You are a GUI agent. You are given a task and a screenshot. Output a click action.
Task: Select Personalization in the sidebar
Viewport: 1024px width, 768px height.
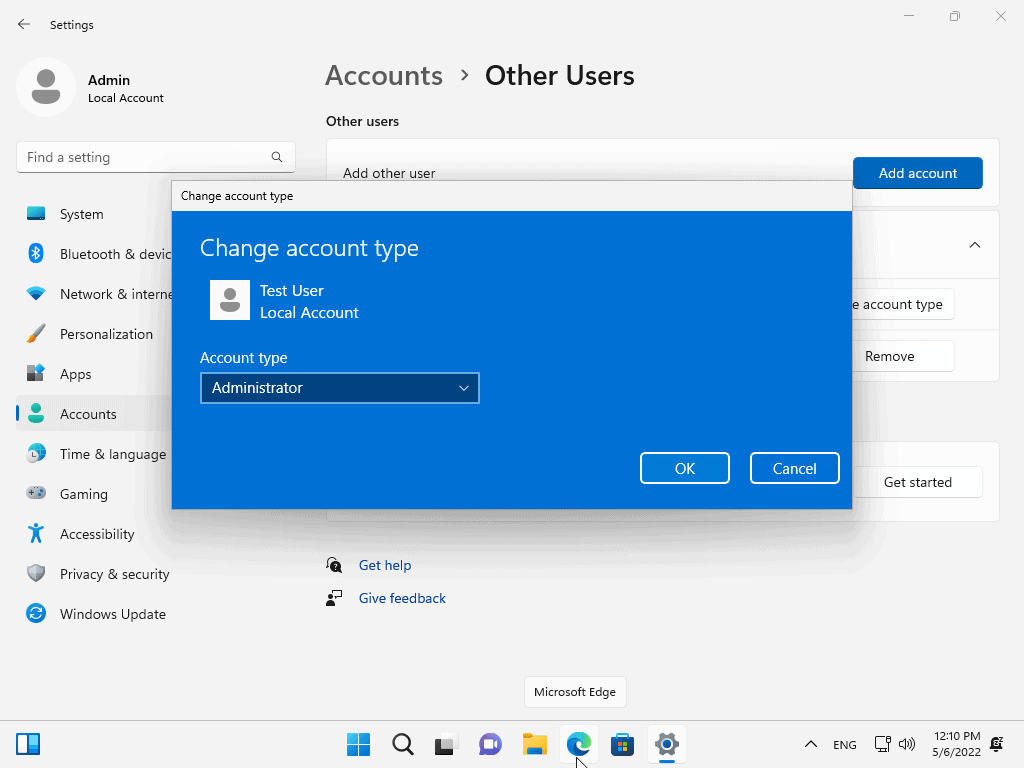pos(106,334)
